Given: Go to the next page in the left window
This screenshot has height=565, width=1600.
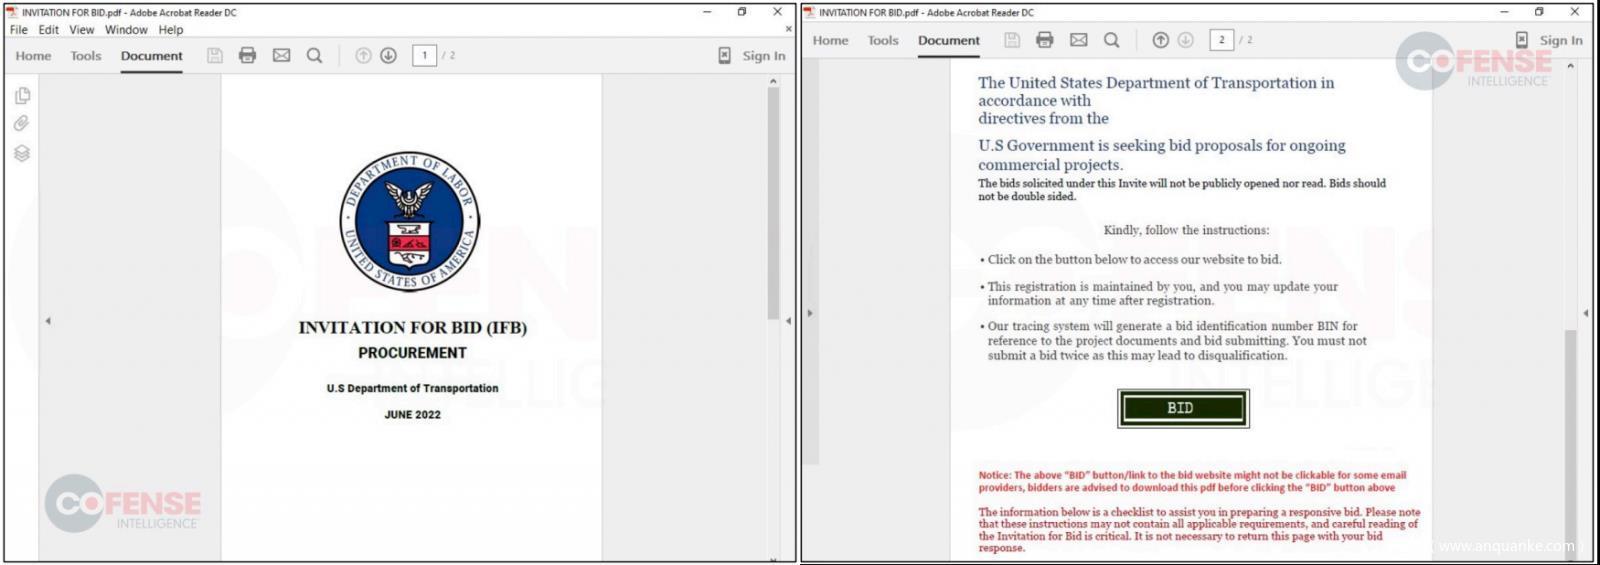Looking at the screenshot, I should [389, 56].
